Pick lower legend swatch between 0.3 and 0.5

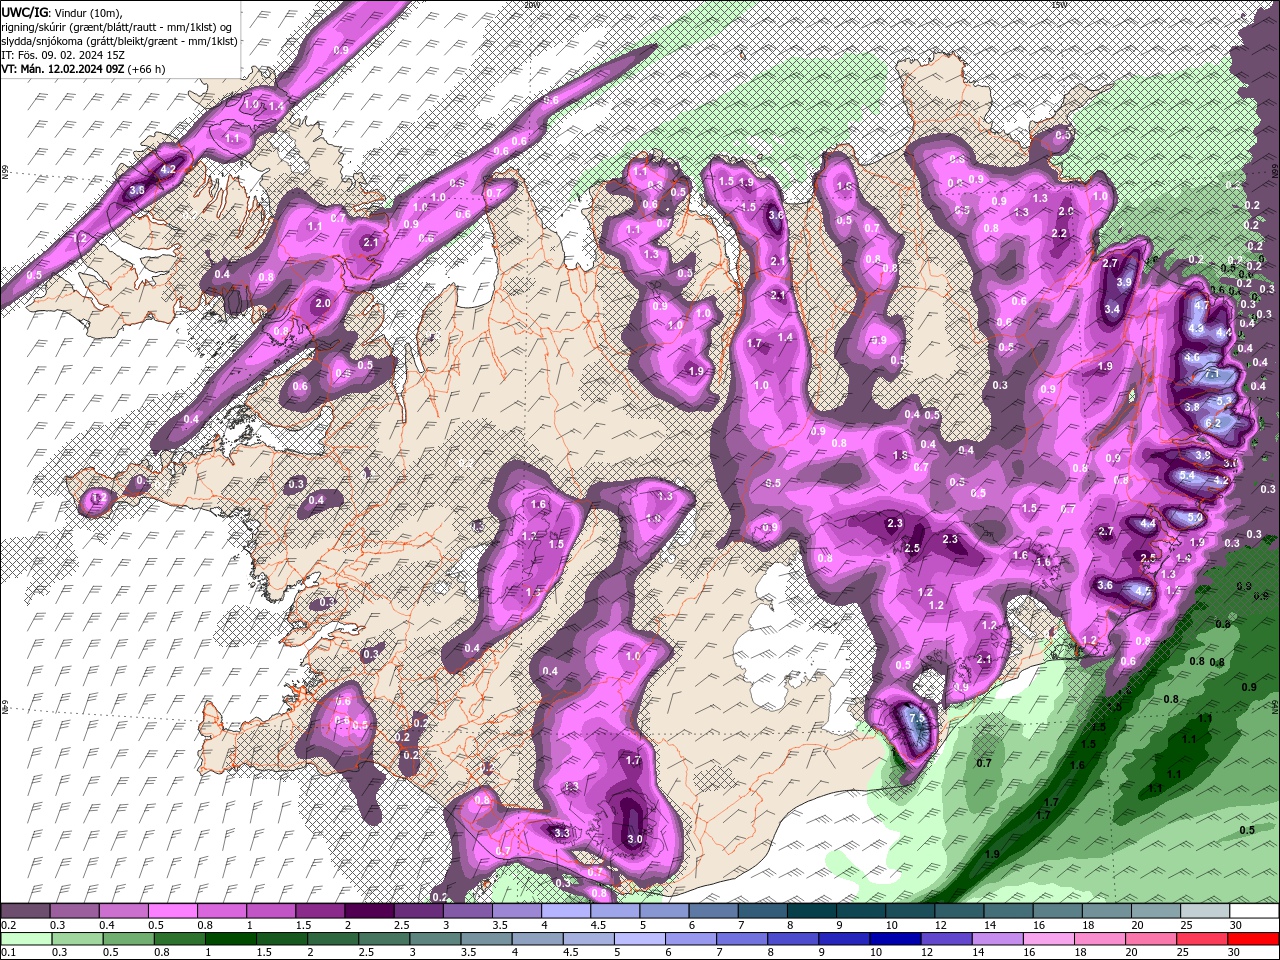(x=78, y=938)
